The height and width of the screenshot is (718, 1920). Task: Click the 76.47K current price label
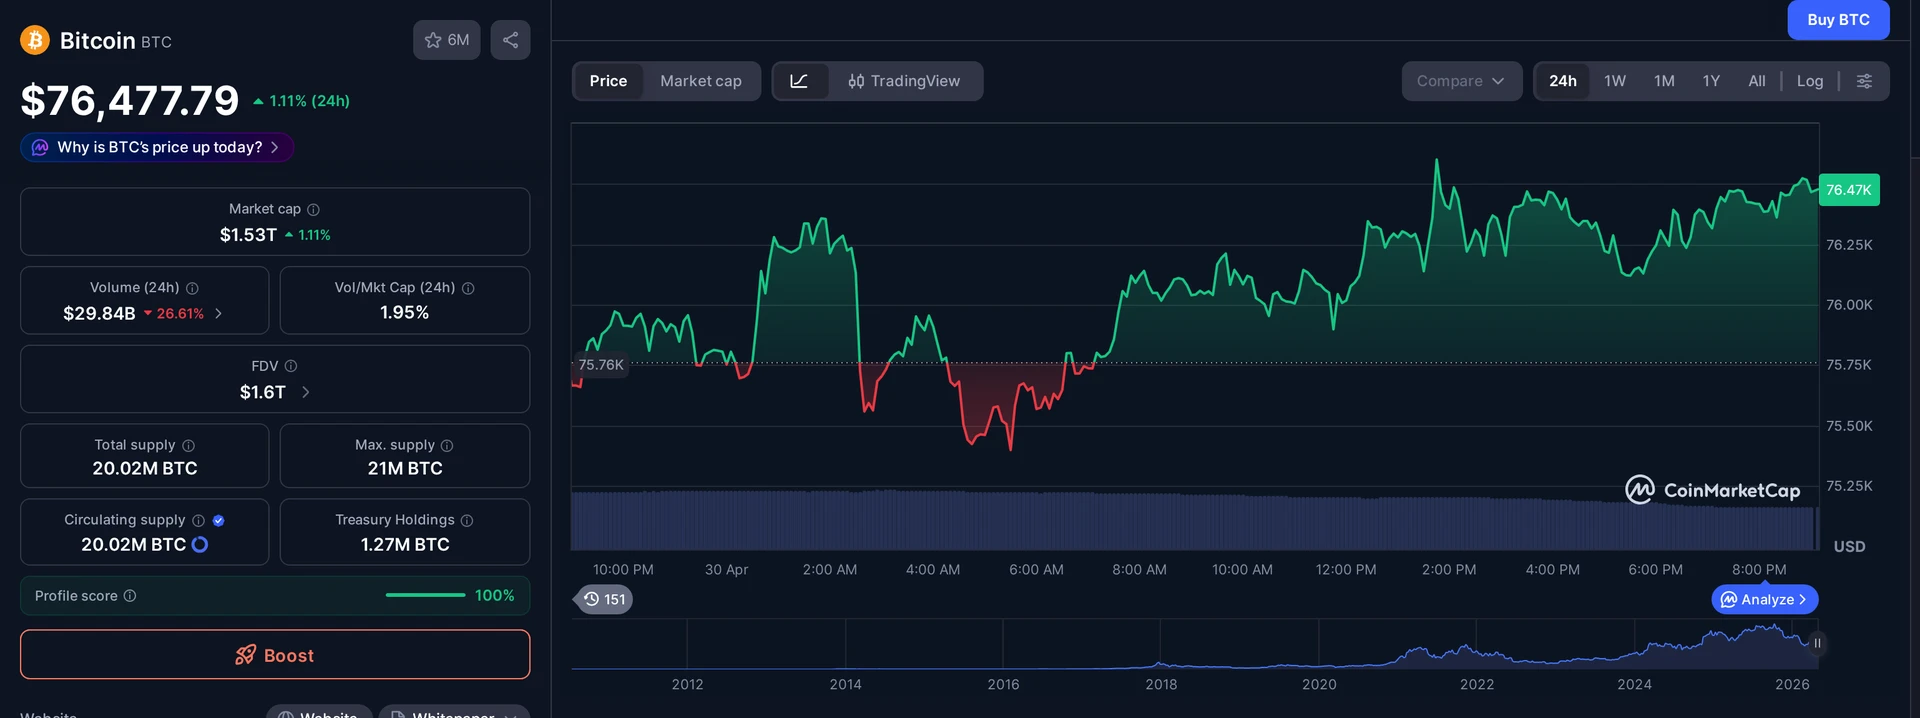pyautogui.click(x=1849, y=190)
